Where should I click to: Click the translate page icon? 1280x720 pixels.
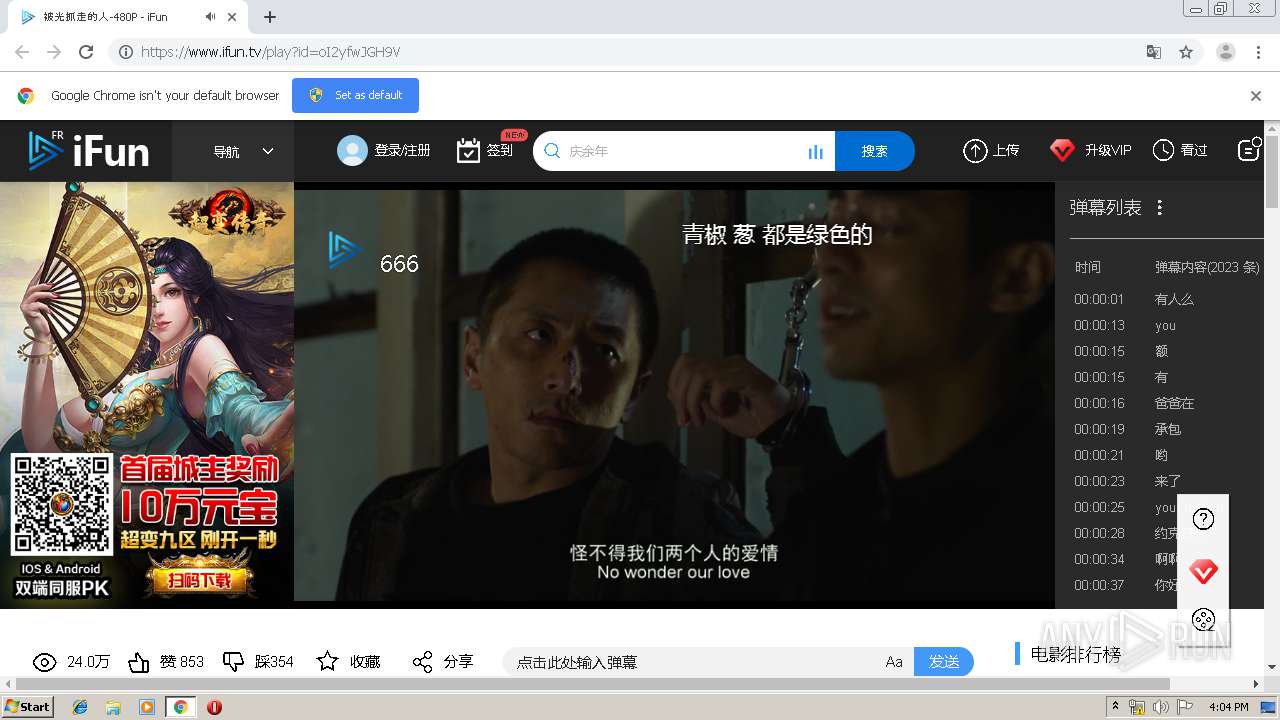1154,52
